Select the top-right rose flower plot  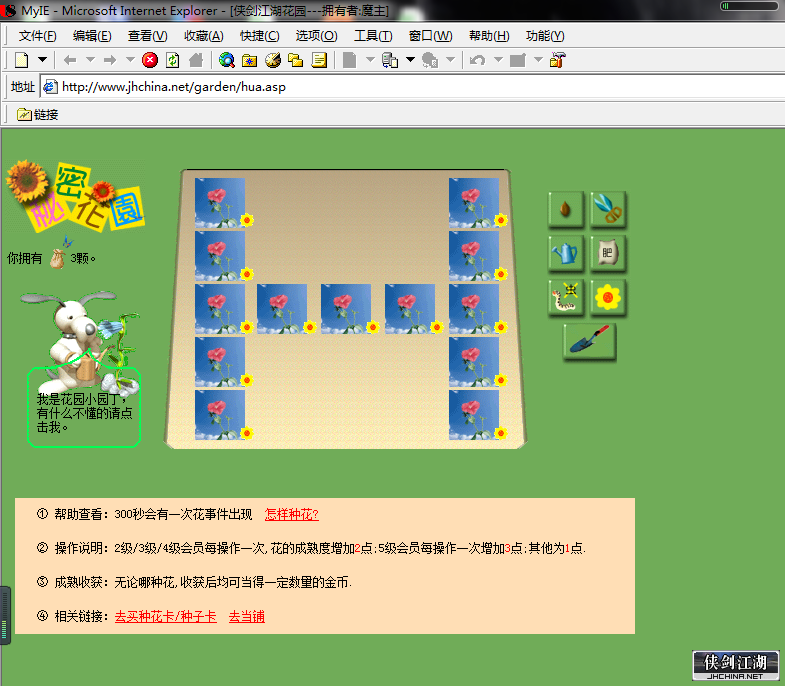coord(474,203)
